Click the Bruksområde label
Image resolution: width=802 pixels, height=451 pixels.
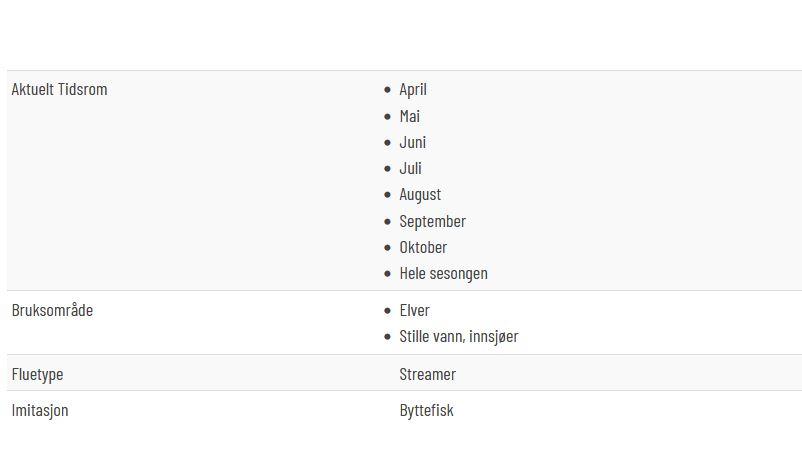pos(52,310)
